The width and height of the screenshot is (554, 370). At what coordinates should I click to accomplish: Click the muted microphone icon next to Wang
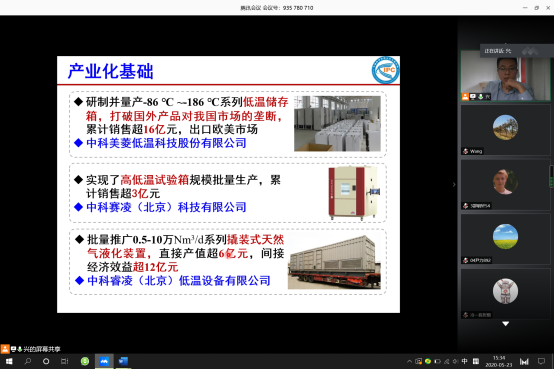(466, 151)
